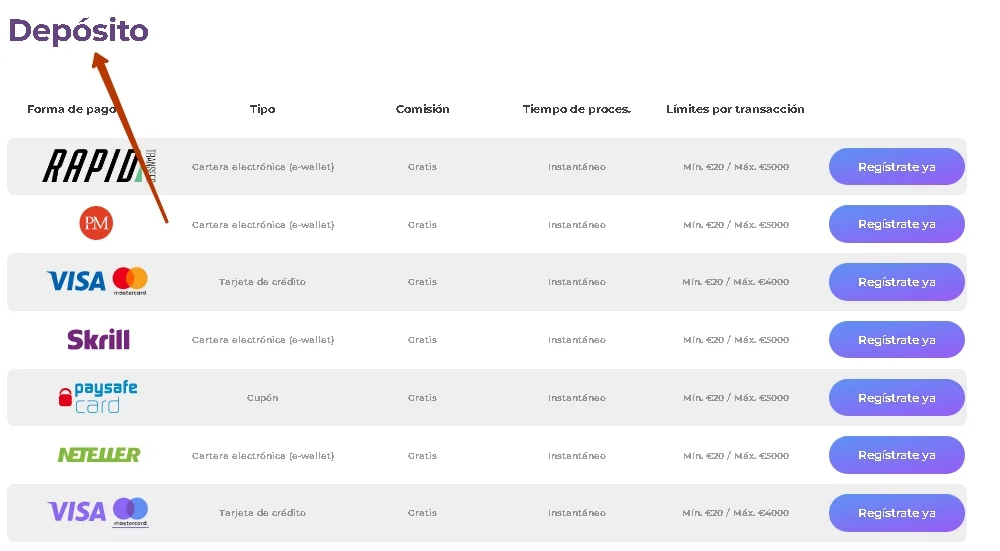Click the green Neteller logo
Image resolution: width=1000 pixels, height=551 pixels.
coord(99,455)
